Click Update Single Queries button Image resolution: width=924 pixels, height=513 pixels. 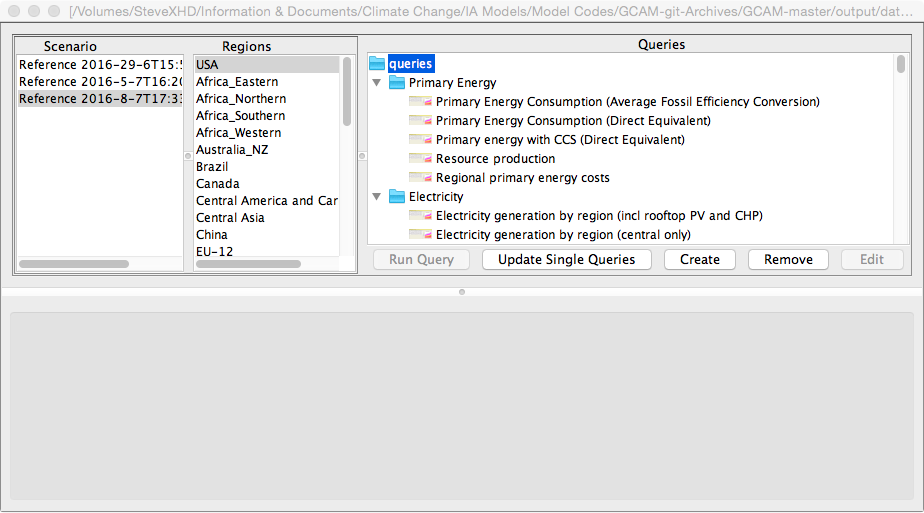pos(566,260)
